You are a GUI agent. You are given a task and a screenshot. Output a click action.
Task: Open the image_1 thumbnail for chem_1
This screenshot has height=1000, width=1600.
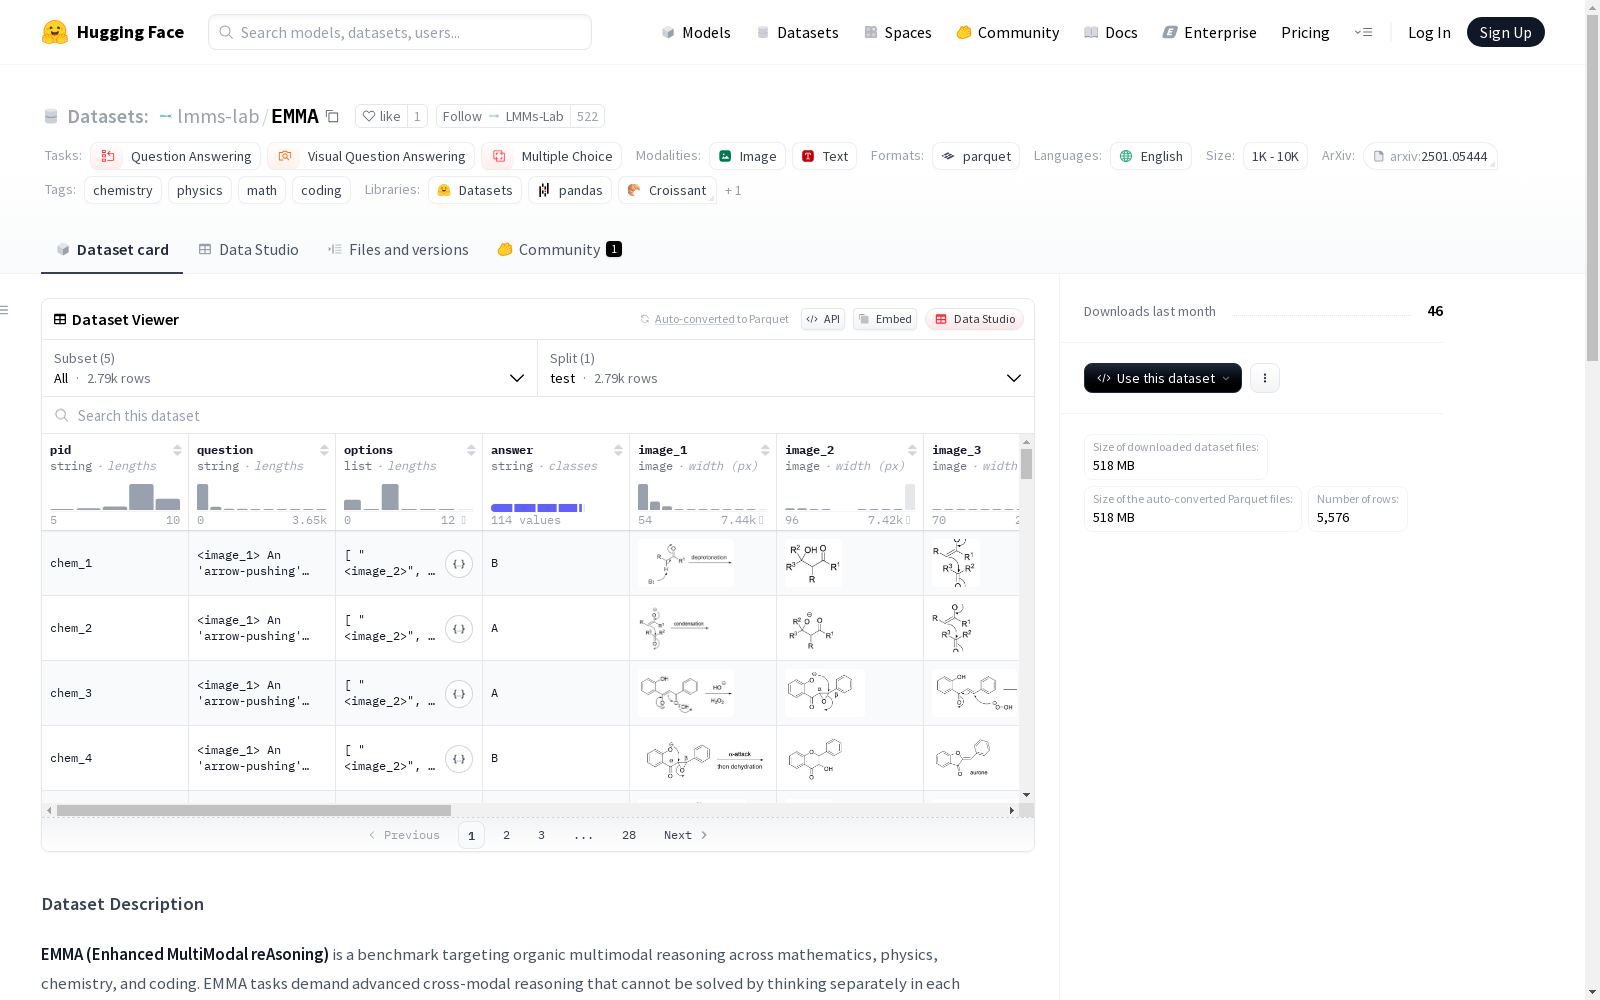tap(686, 563)
